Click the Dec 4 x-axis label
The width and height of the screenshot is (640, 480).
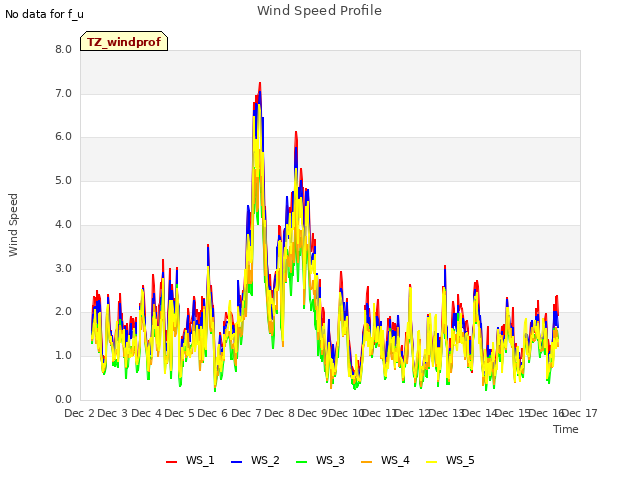click(x=147, y=413)
